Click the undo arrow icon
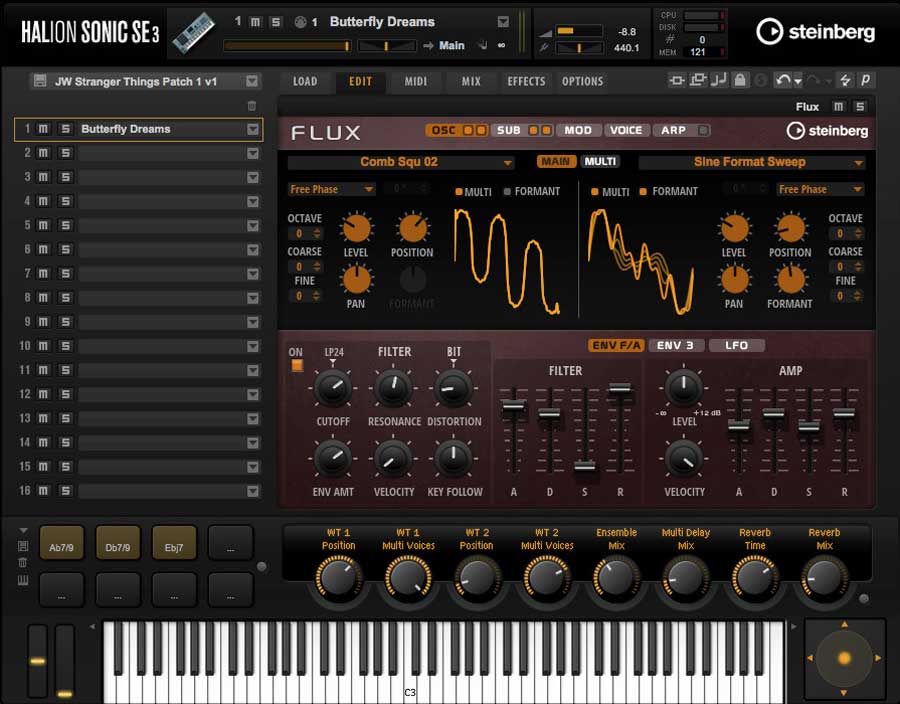Screen dimensions: 900x704 (782, 80)
